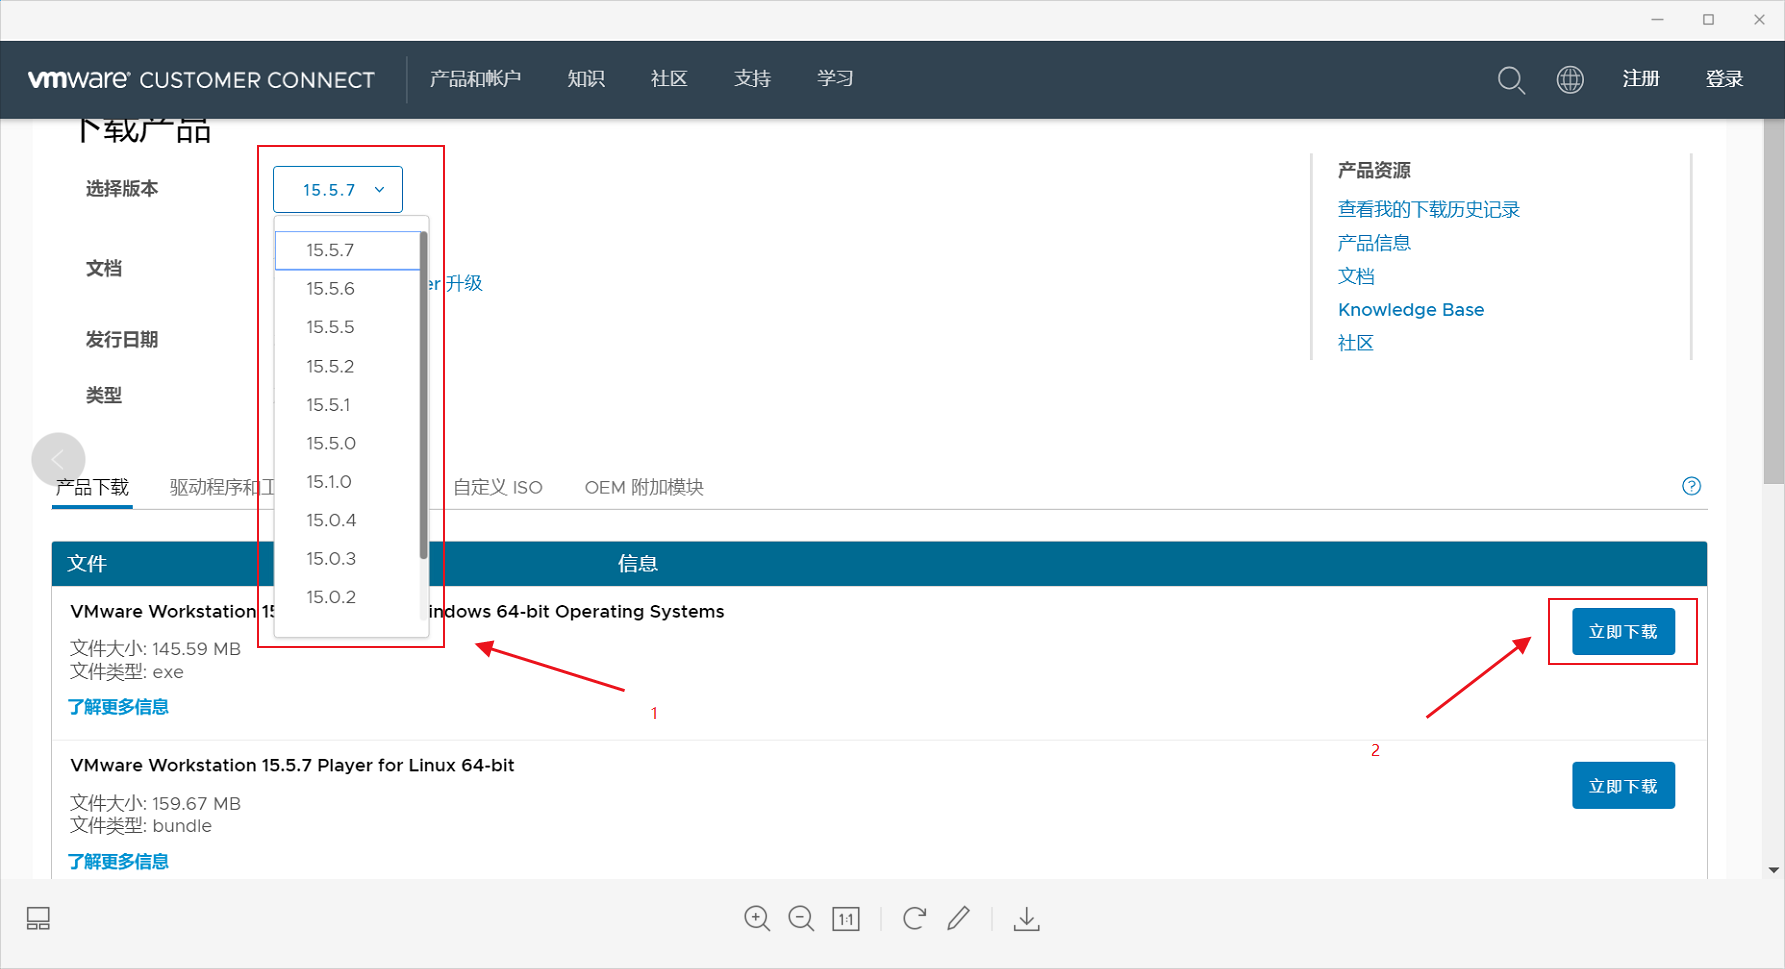Select version 15.5.6 from list
Screen dimensions: 1785x969
[x=347, y=289]
